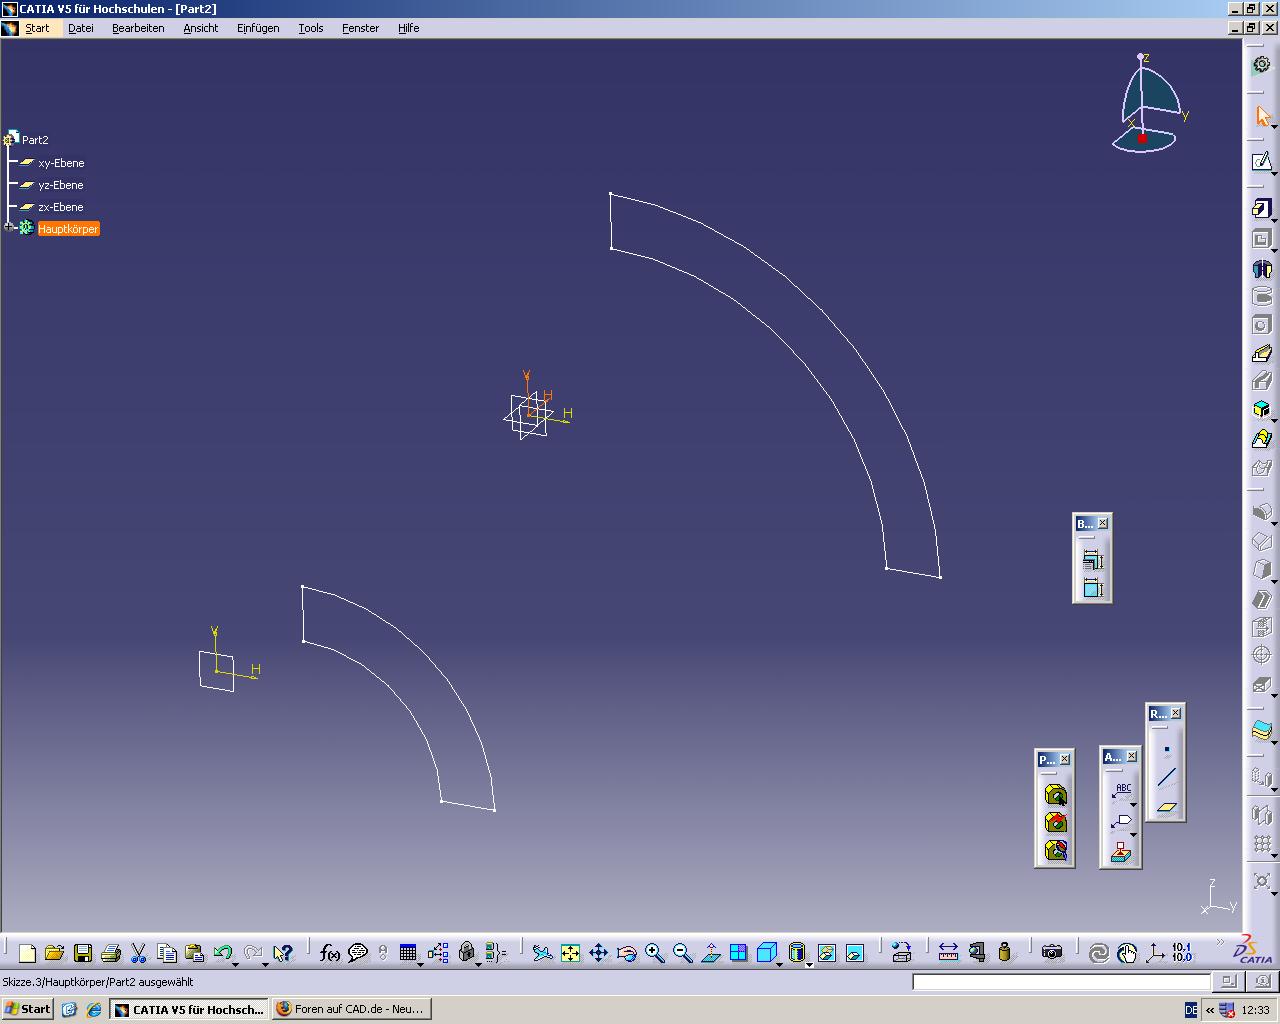Open the Formula f(x) tool
The image size is (1280, 1024).
(329, 953)
